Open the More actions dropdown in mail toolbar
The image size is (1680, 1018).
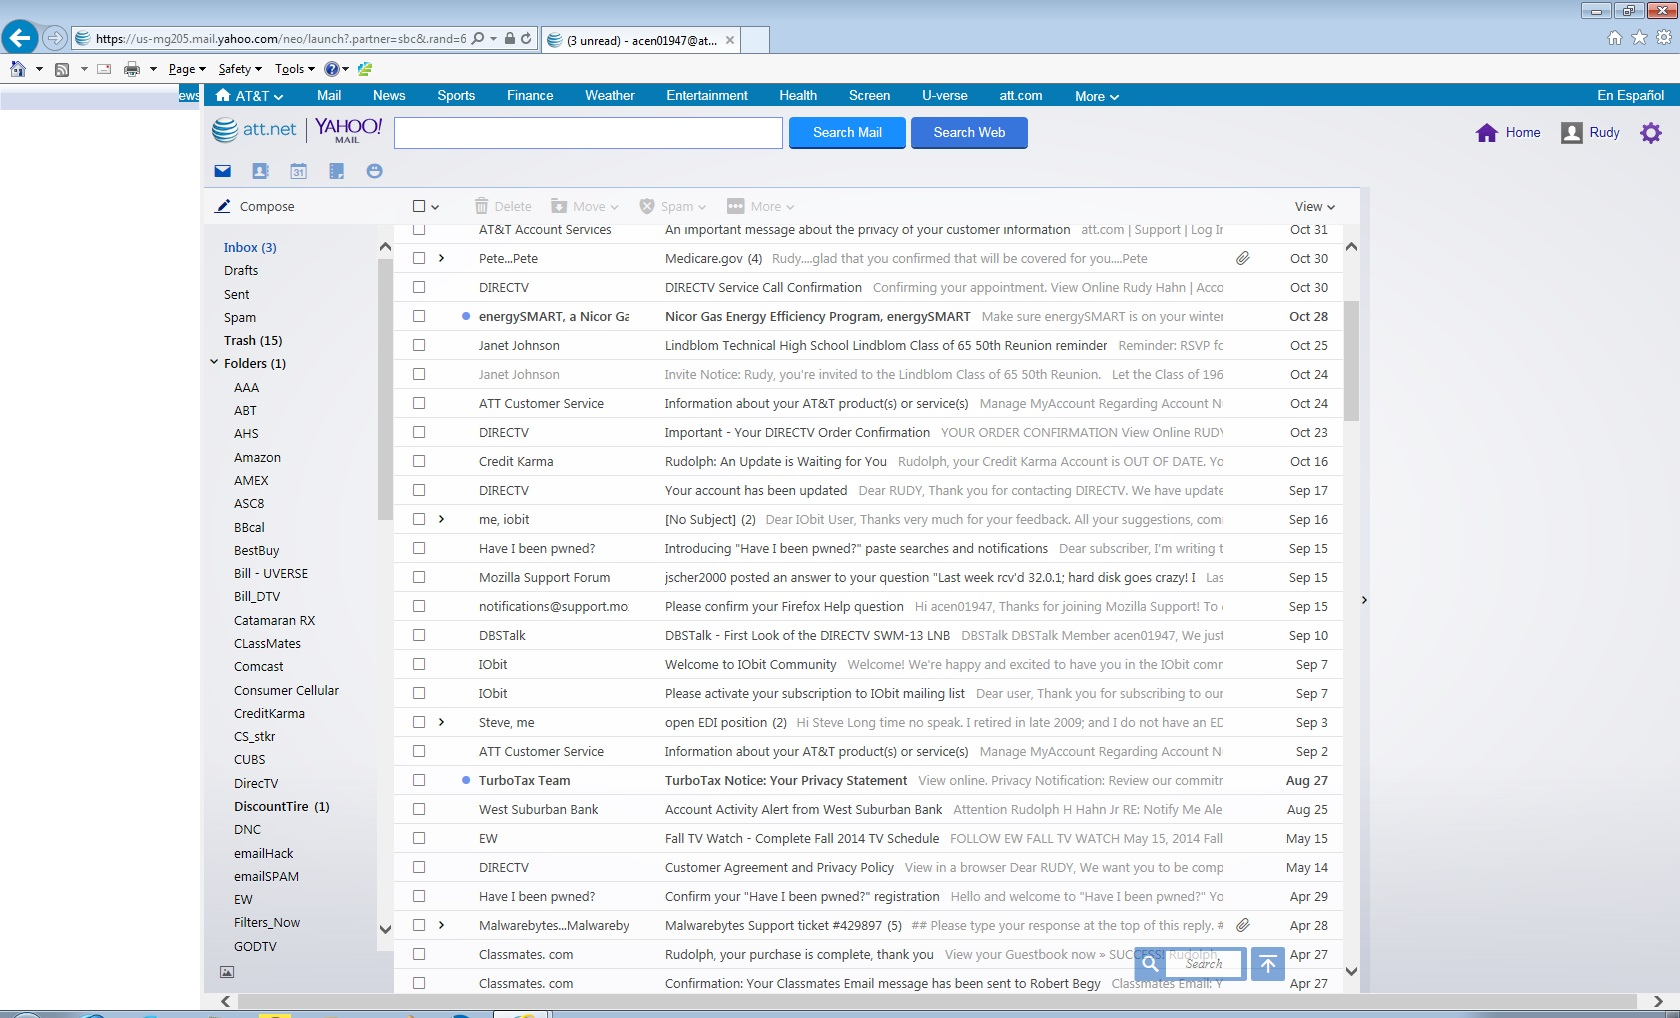pyautogui.click(x=761, y=206)
